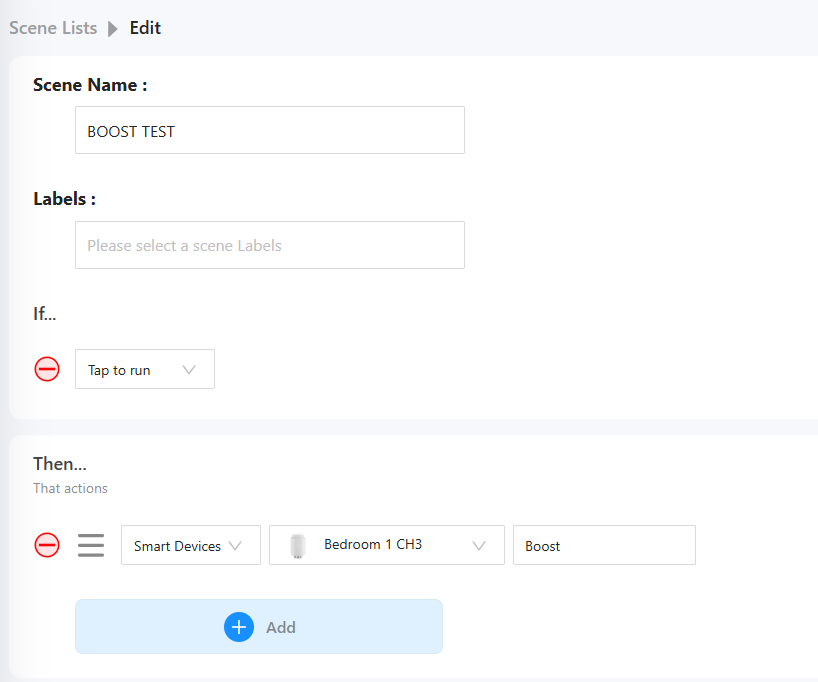This screenshot has width=818, height=682.
Task: Click the Boost action value field
Action: coord(603,545)
